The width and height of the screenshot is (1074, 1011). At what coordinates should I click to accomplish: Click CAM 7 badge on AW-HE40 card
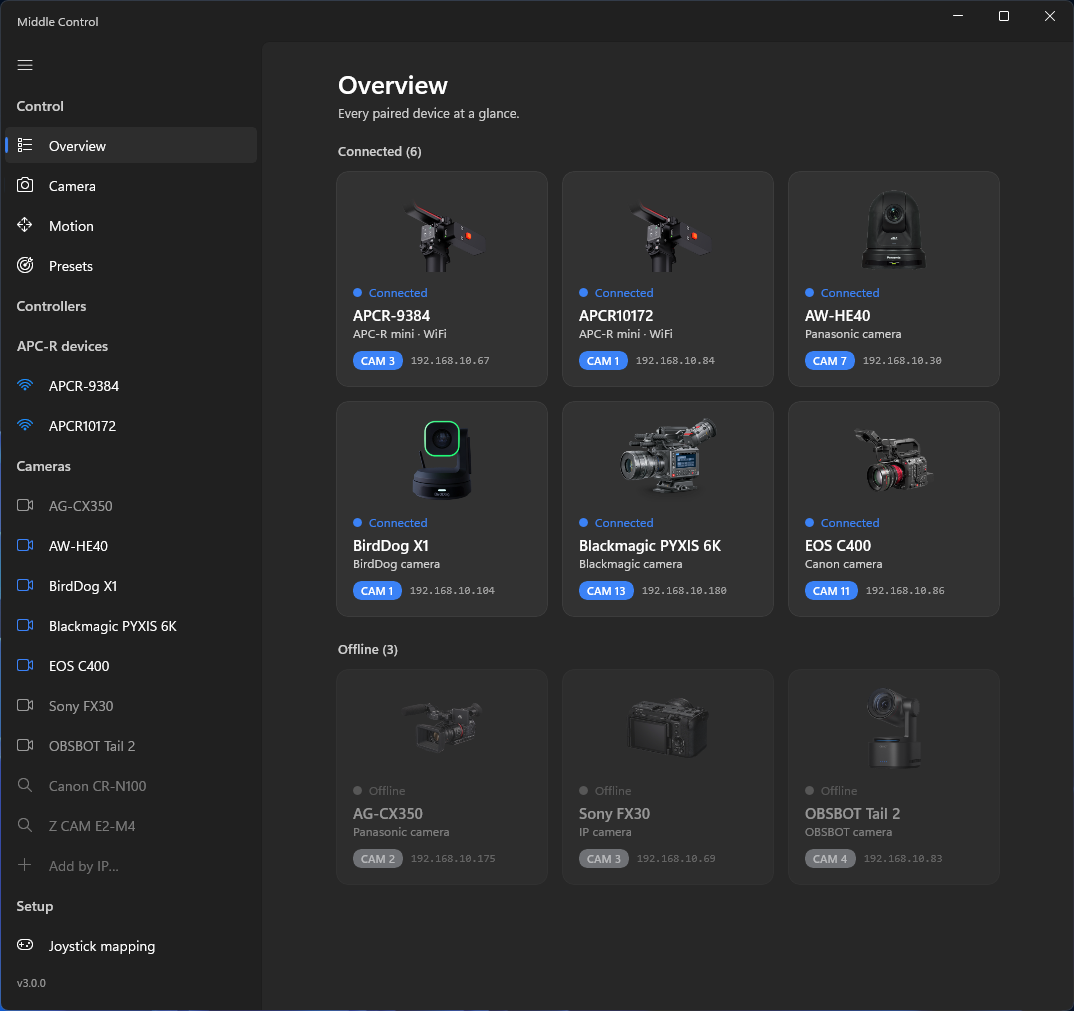[829, 361]
